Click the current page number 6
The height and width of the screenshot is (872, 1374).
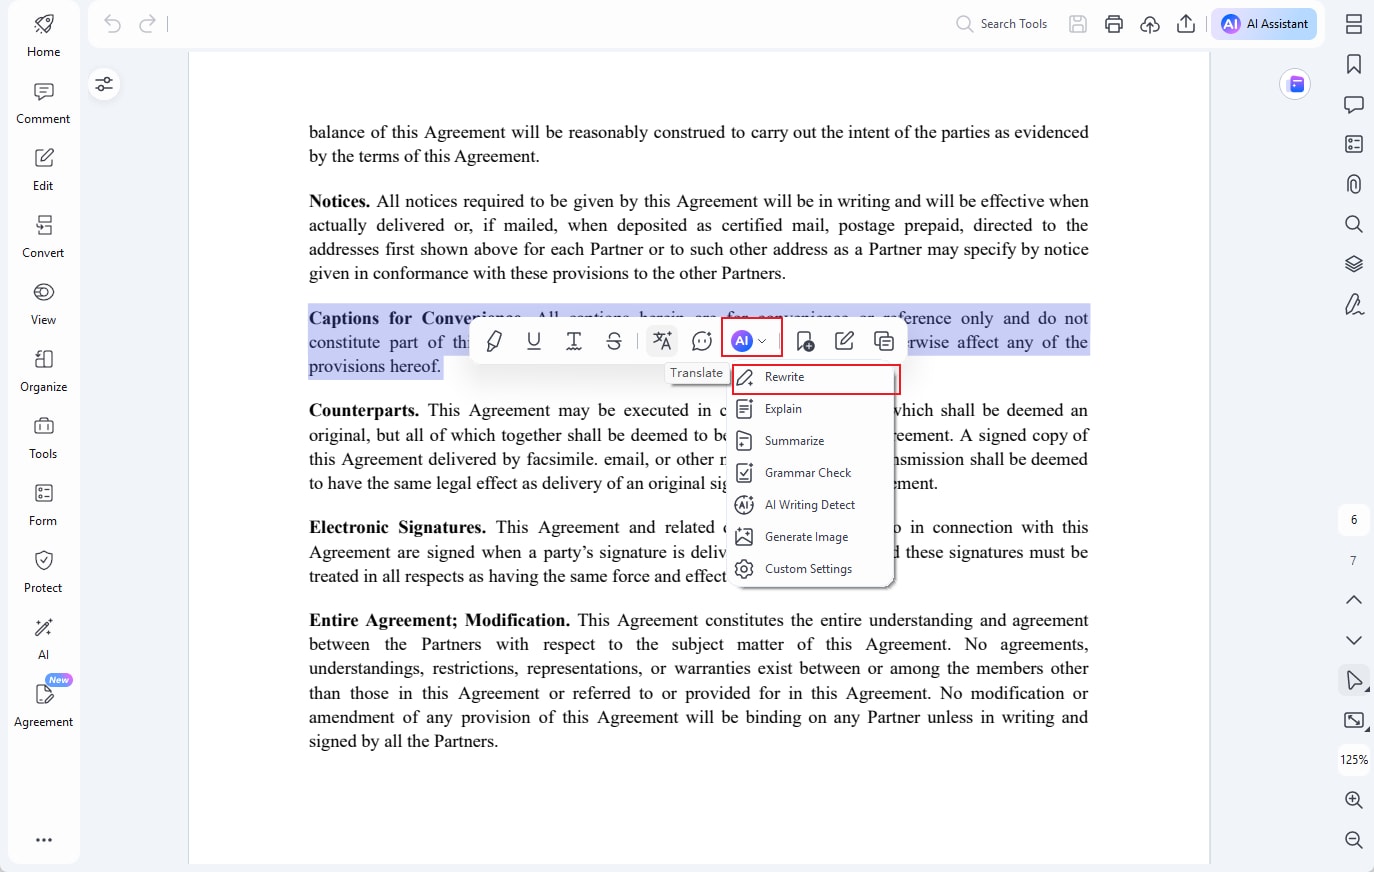1354,520
